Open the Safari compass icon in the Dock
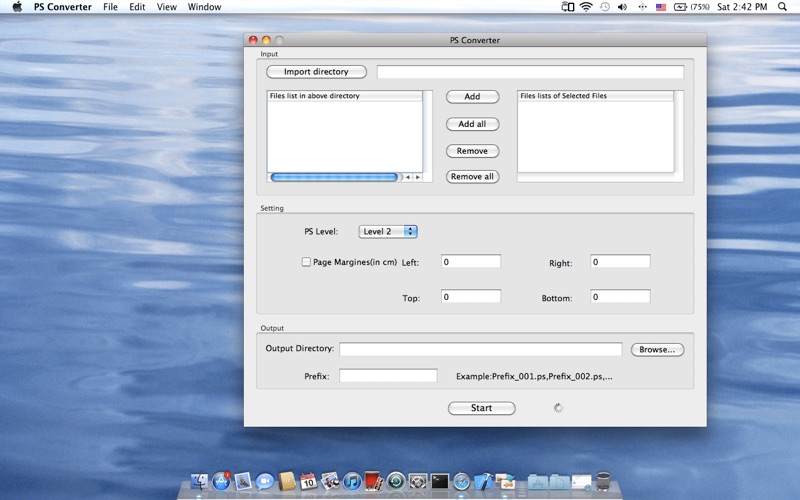This screenshot has height=500, width=800. (461, 481)
